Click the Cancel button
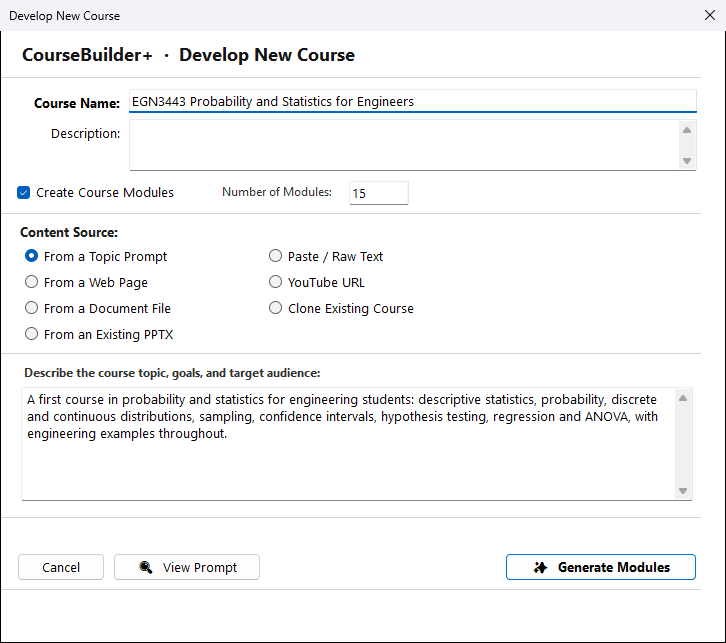This screenshot has height=643, width=726. [61, 567]
